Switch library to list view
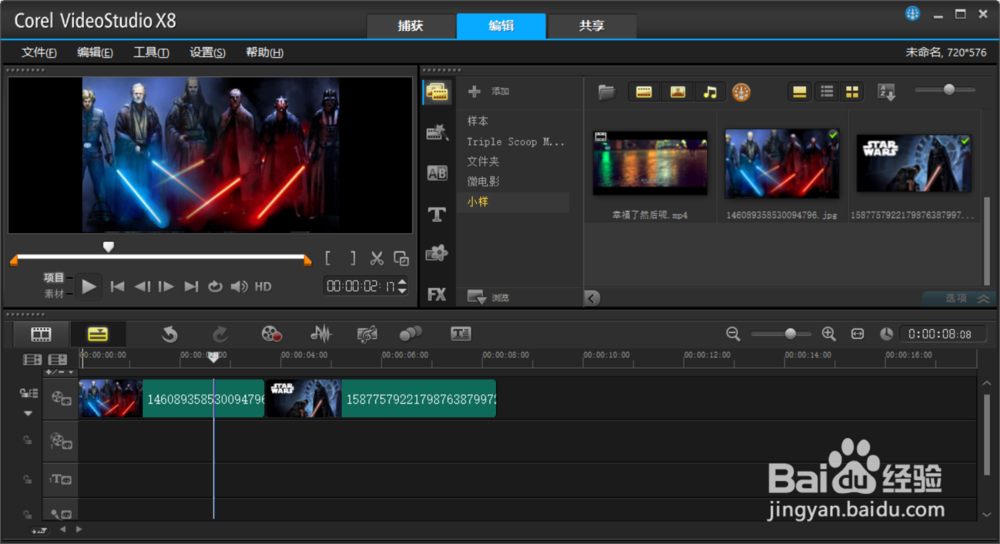 click(827, 92)
